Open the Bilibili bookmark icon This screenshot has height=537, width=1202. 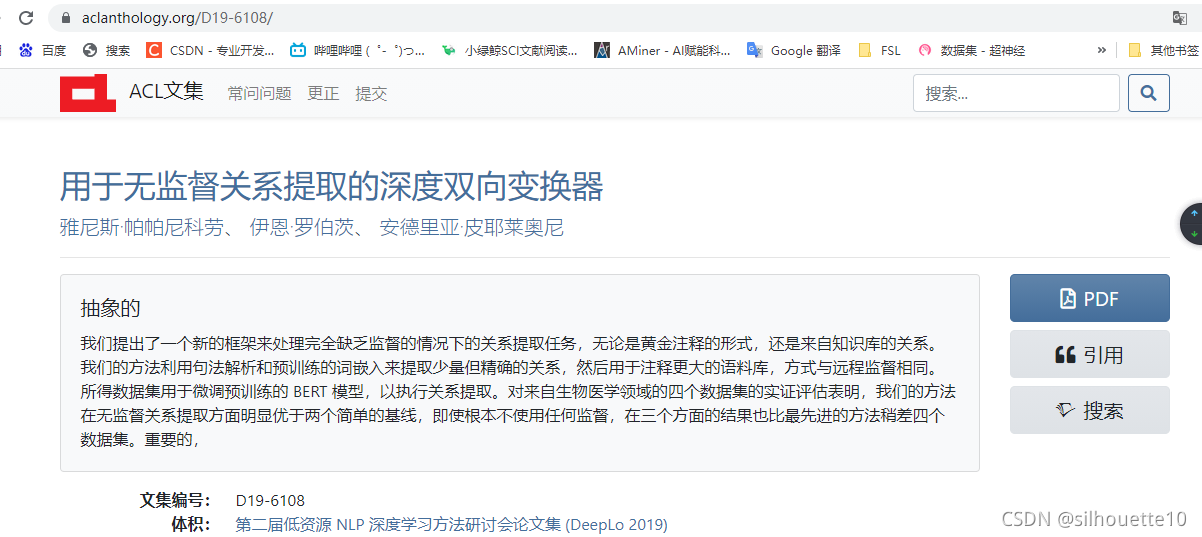298,50
